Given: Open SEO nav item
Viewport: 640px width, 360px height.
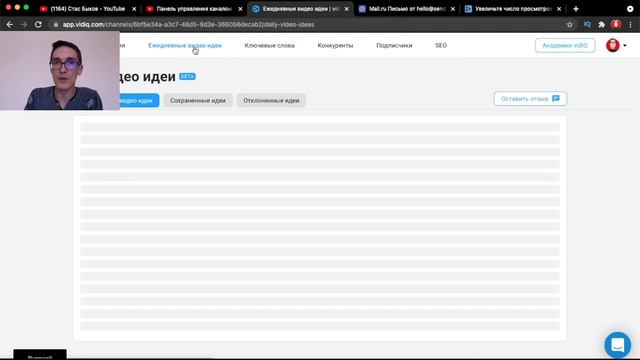Looking at the screenshot, I should [x=441, y=45].
